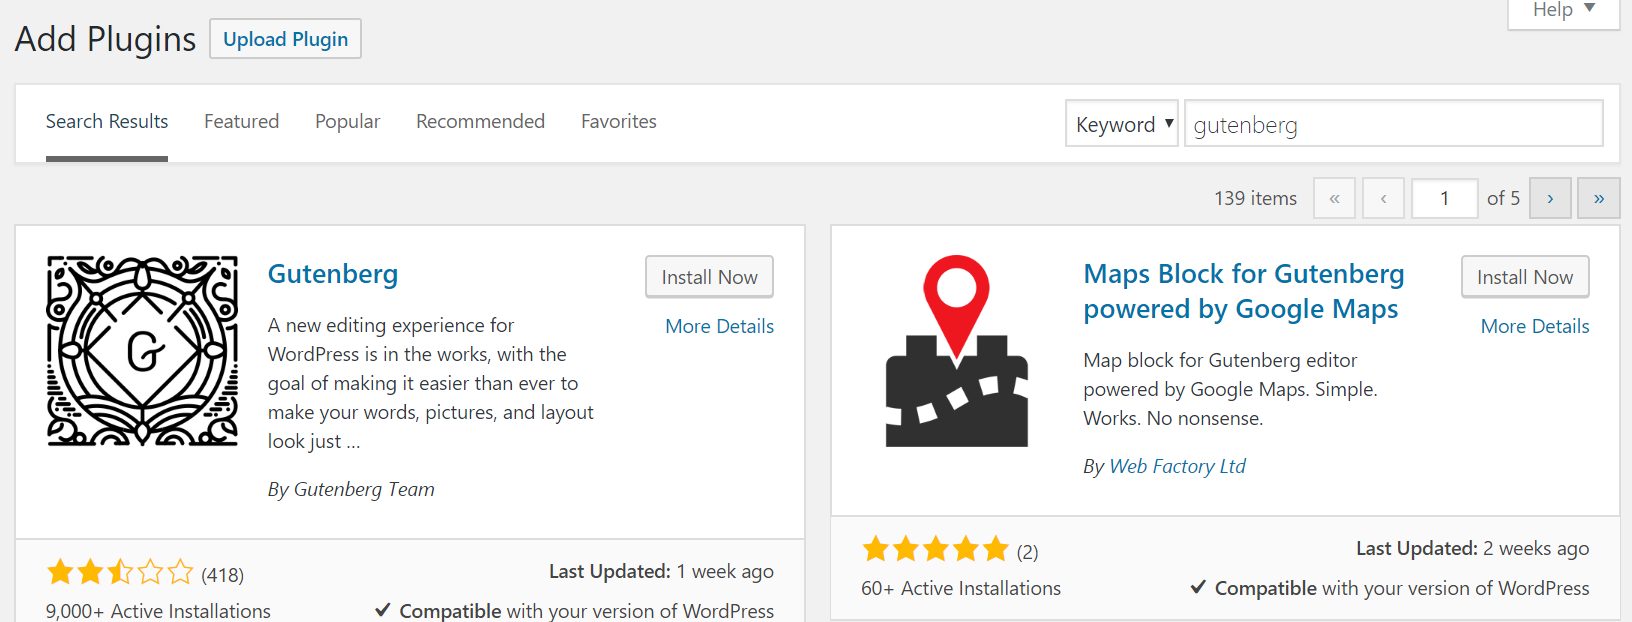
Task: Open the Favorites plugins tab
Action: point(619,122)
